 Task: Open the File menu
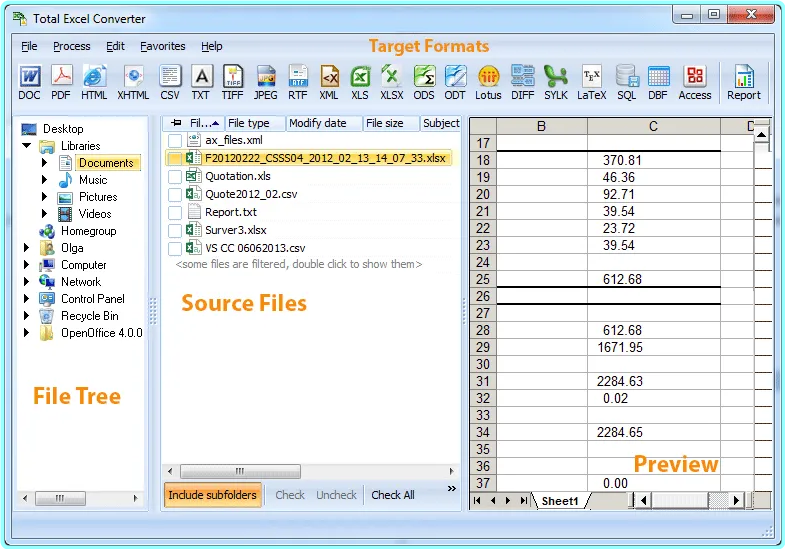[x=29, y=46]
